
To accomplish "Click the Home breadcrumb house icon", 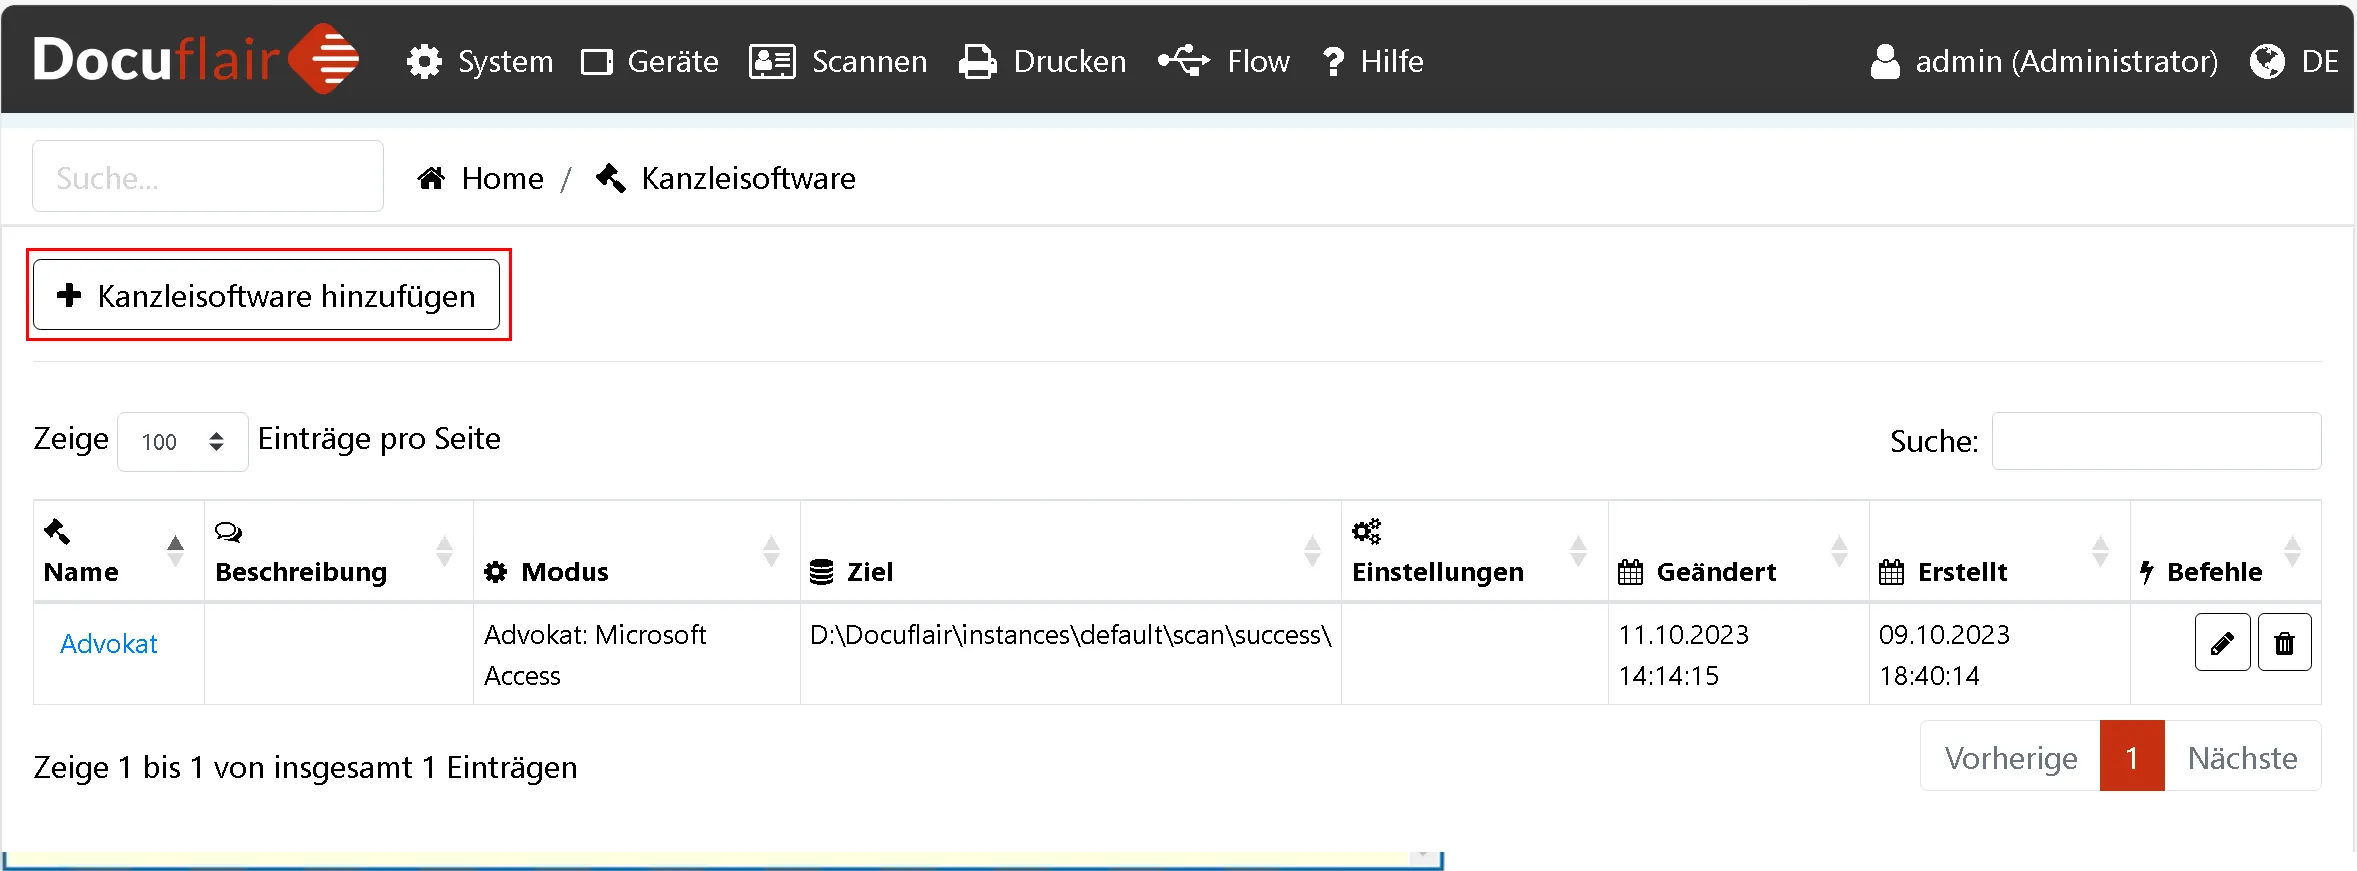I will click(x=431, y=179).
